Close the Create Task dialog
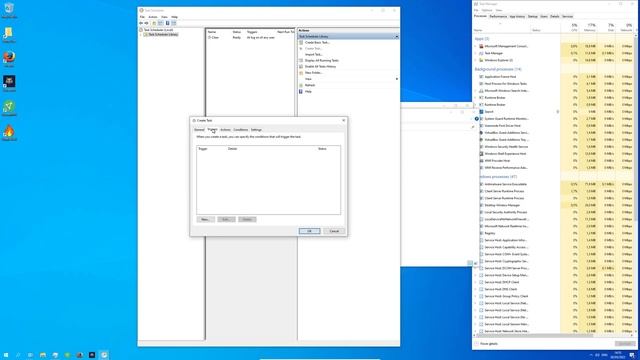Screen dimensions: 640x360 344,120
